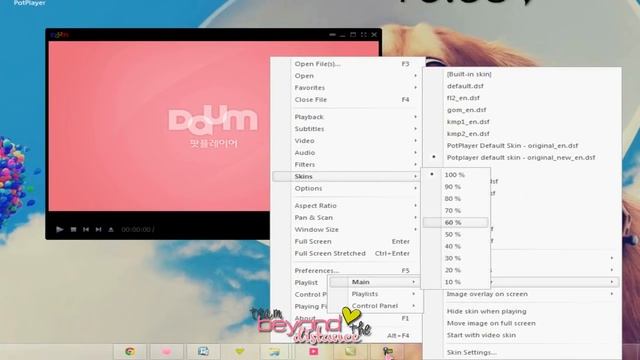
Task: Toggle Hide skin when playing
Action: coord(486,311)
